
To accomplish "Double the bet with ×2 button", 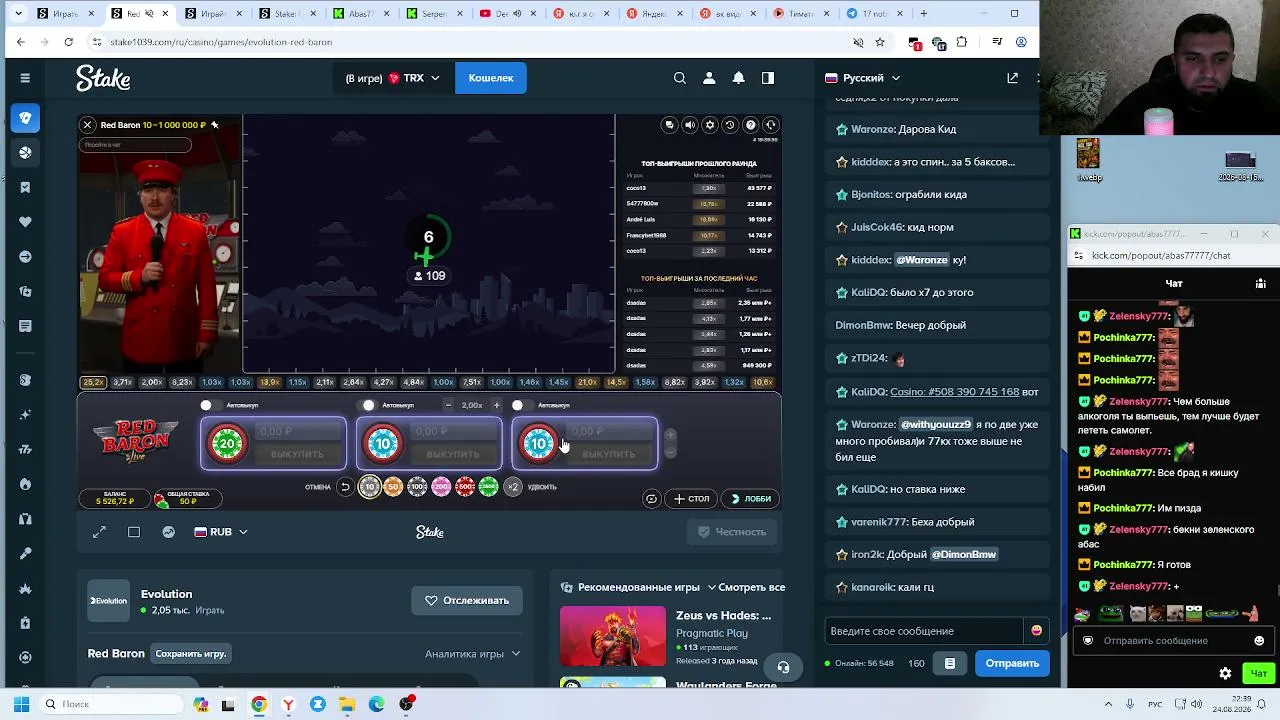I will pos(513,487).
